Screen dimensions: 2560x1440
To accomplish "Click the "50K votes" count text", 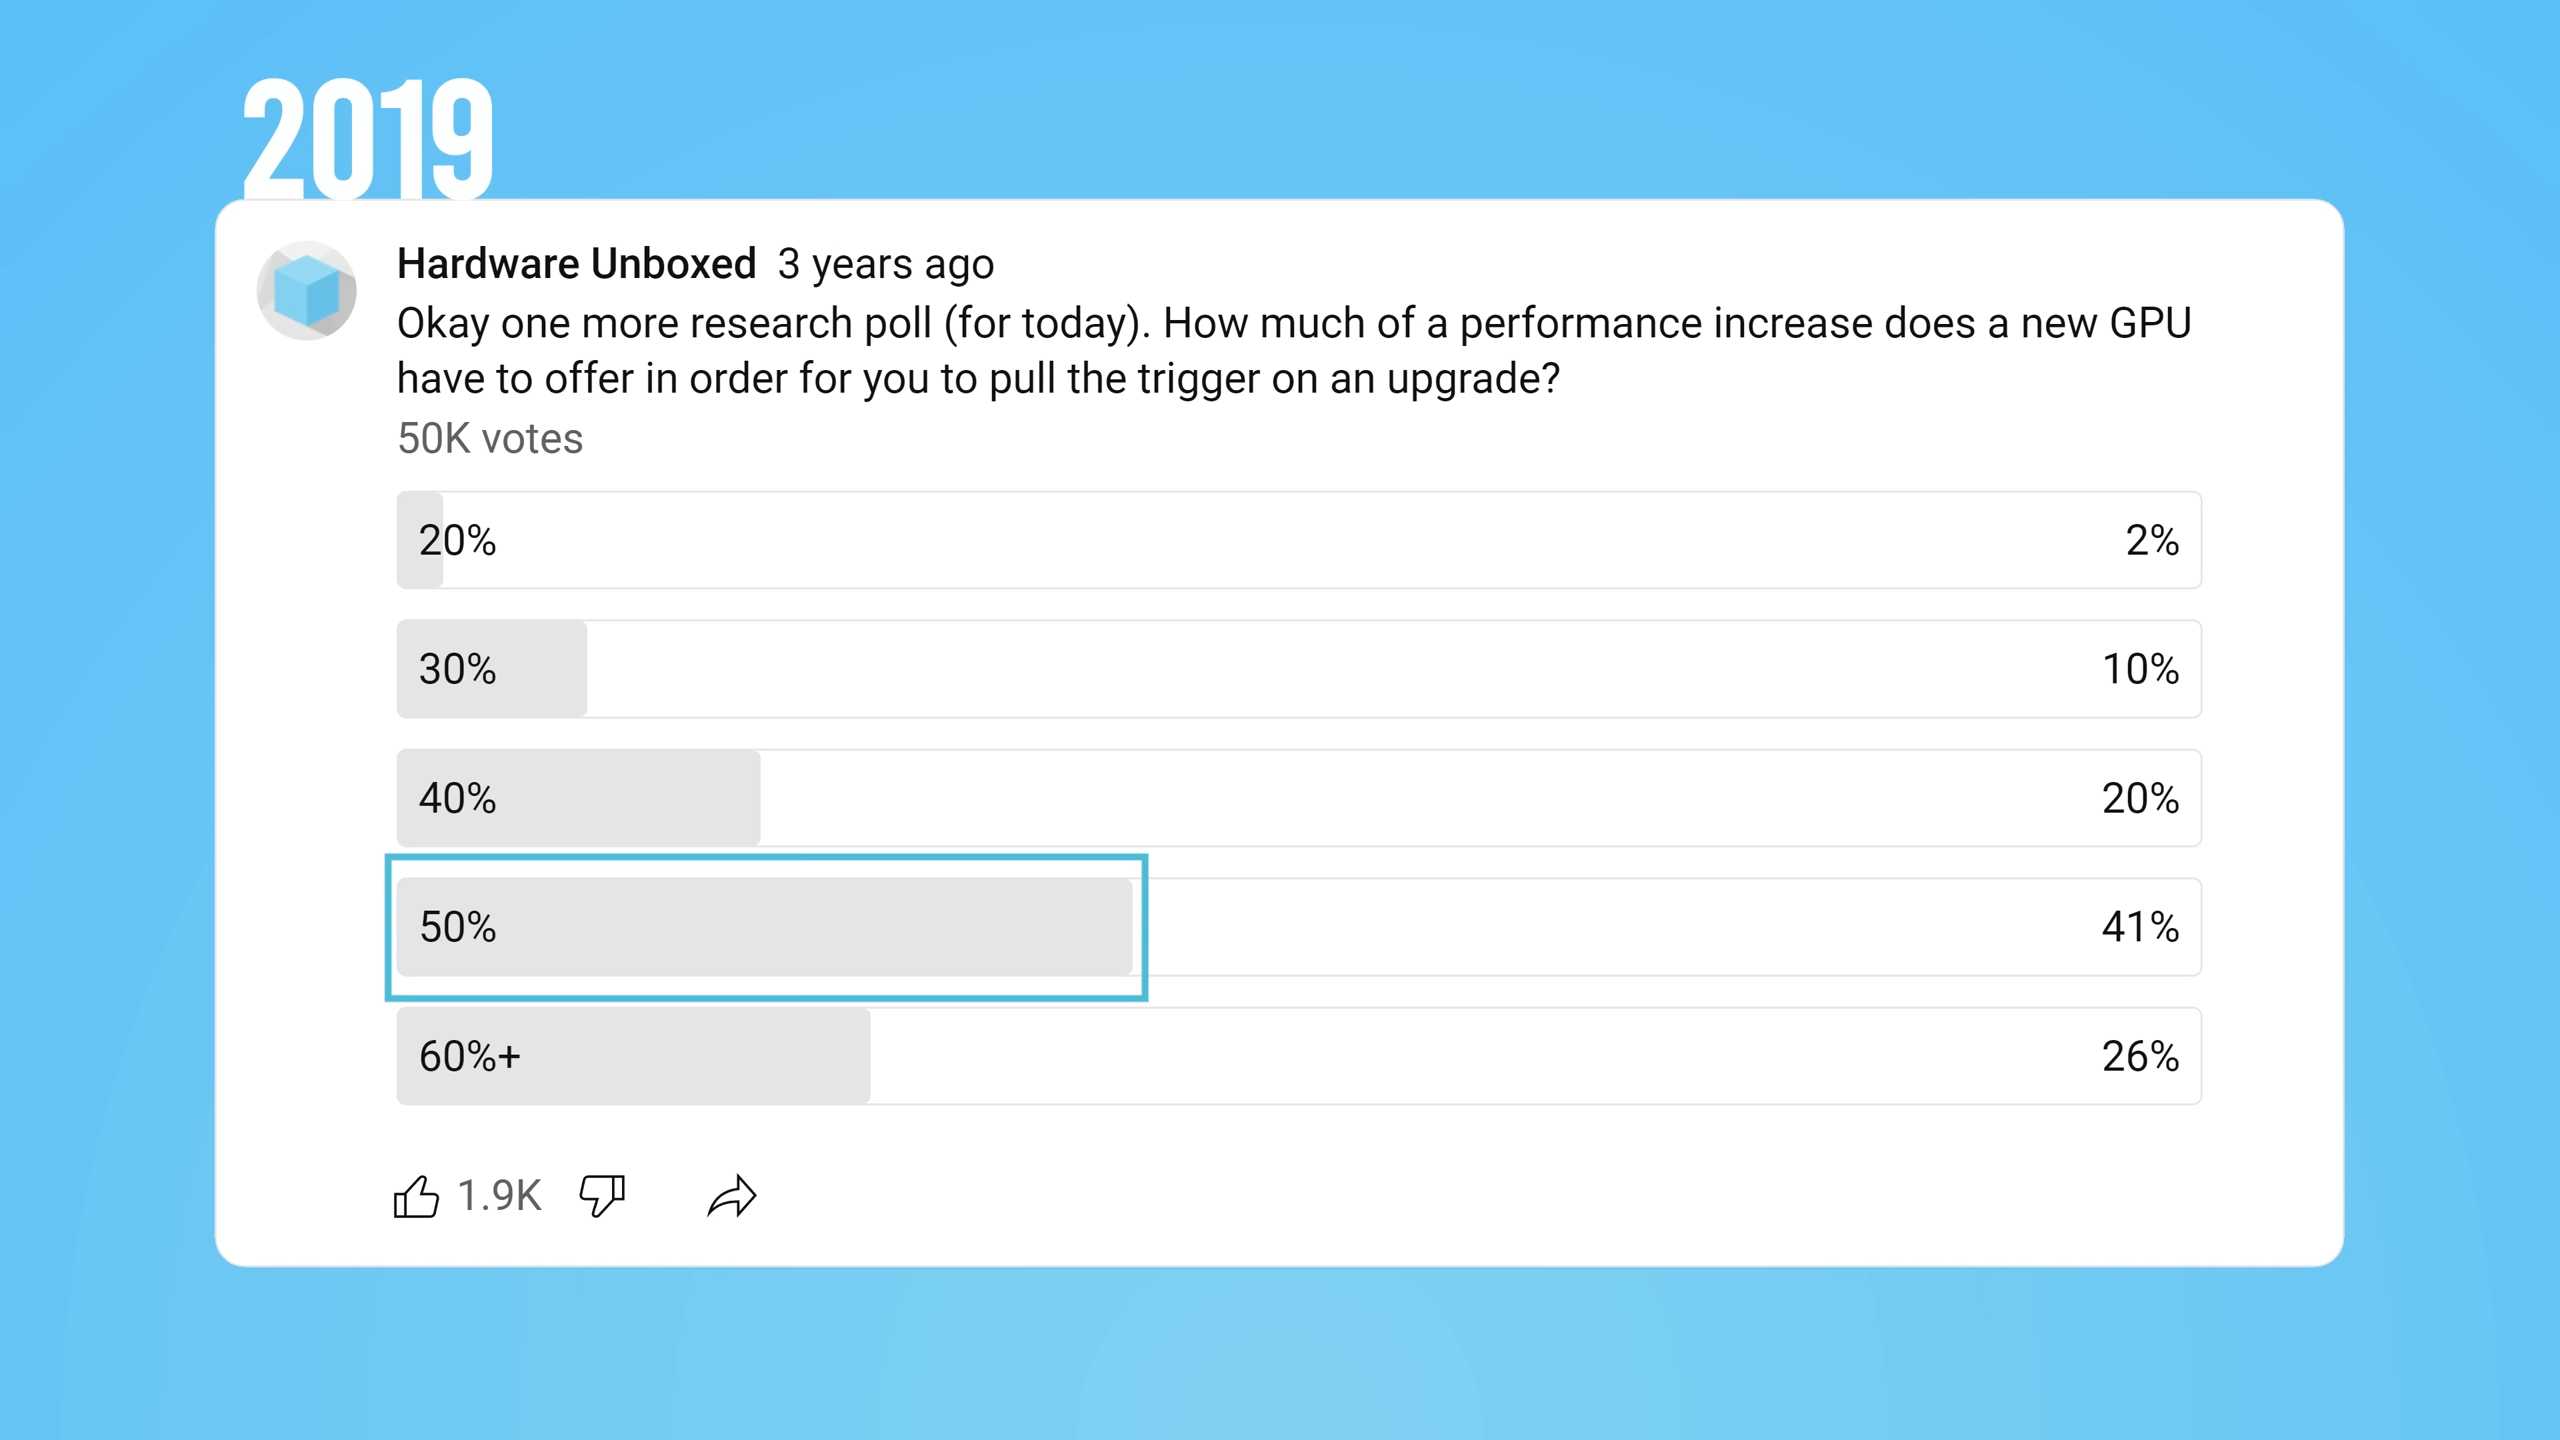I will (x=490, y=438).
